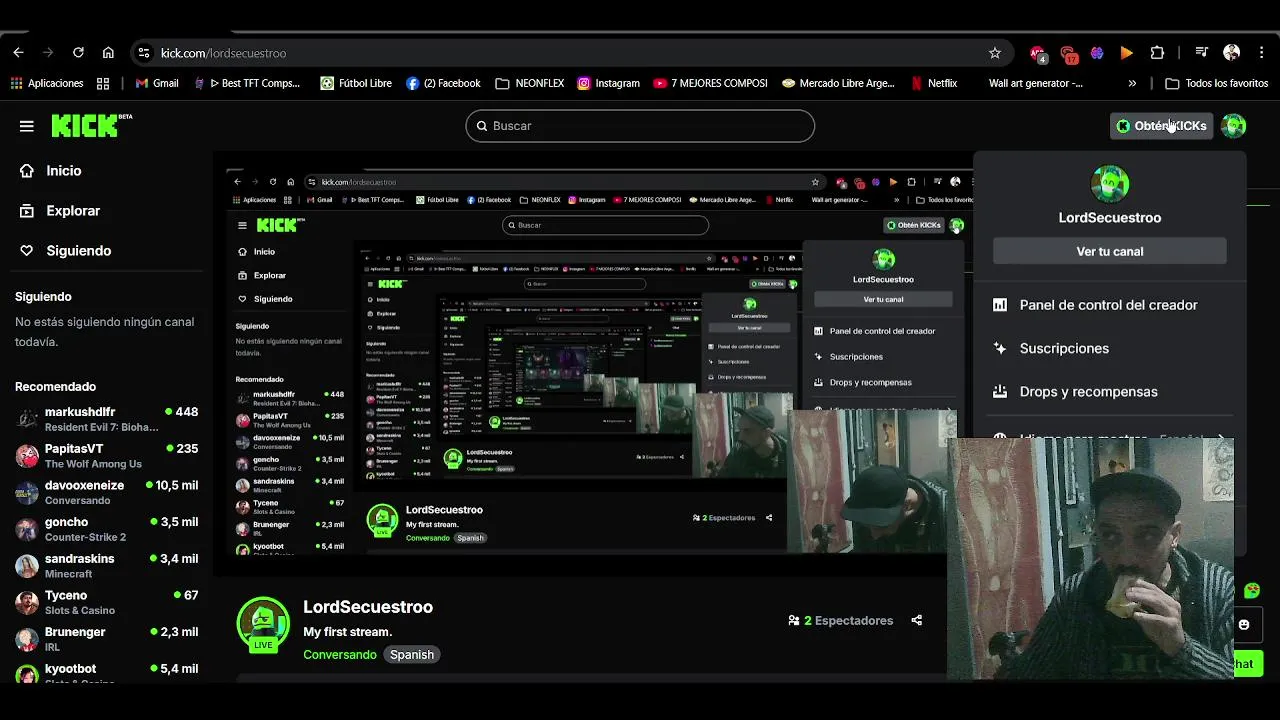Viewport: 1280px width, 720px height.
Task: Open Siguiendo in the sidebar
Action: 78,251
